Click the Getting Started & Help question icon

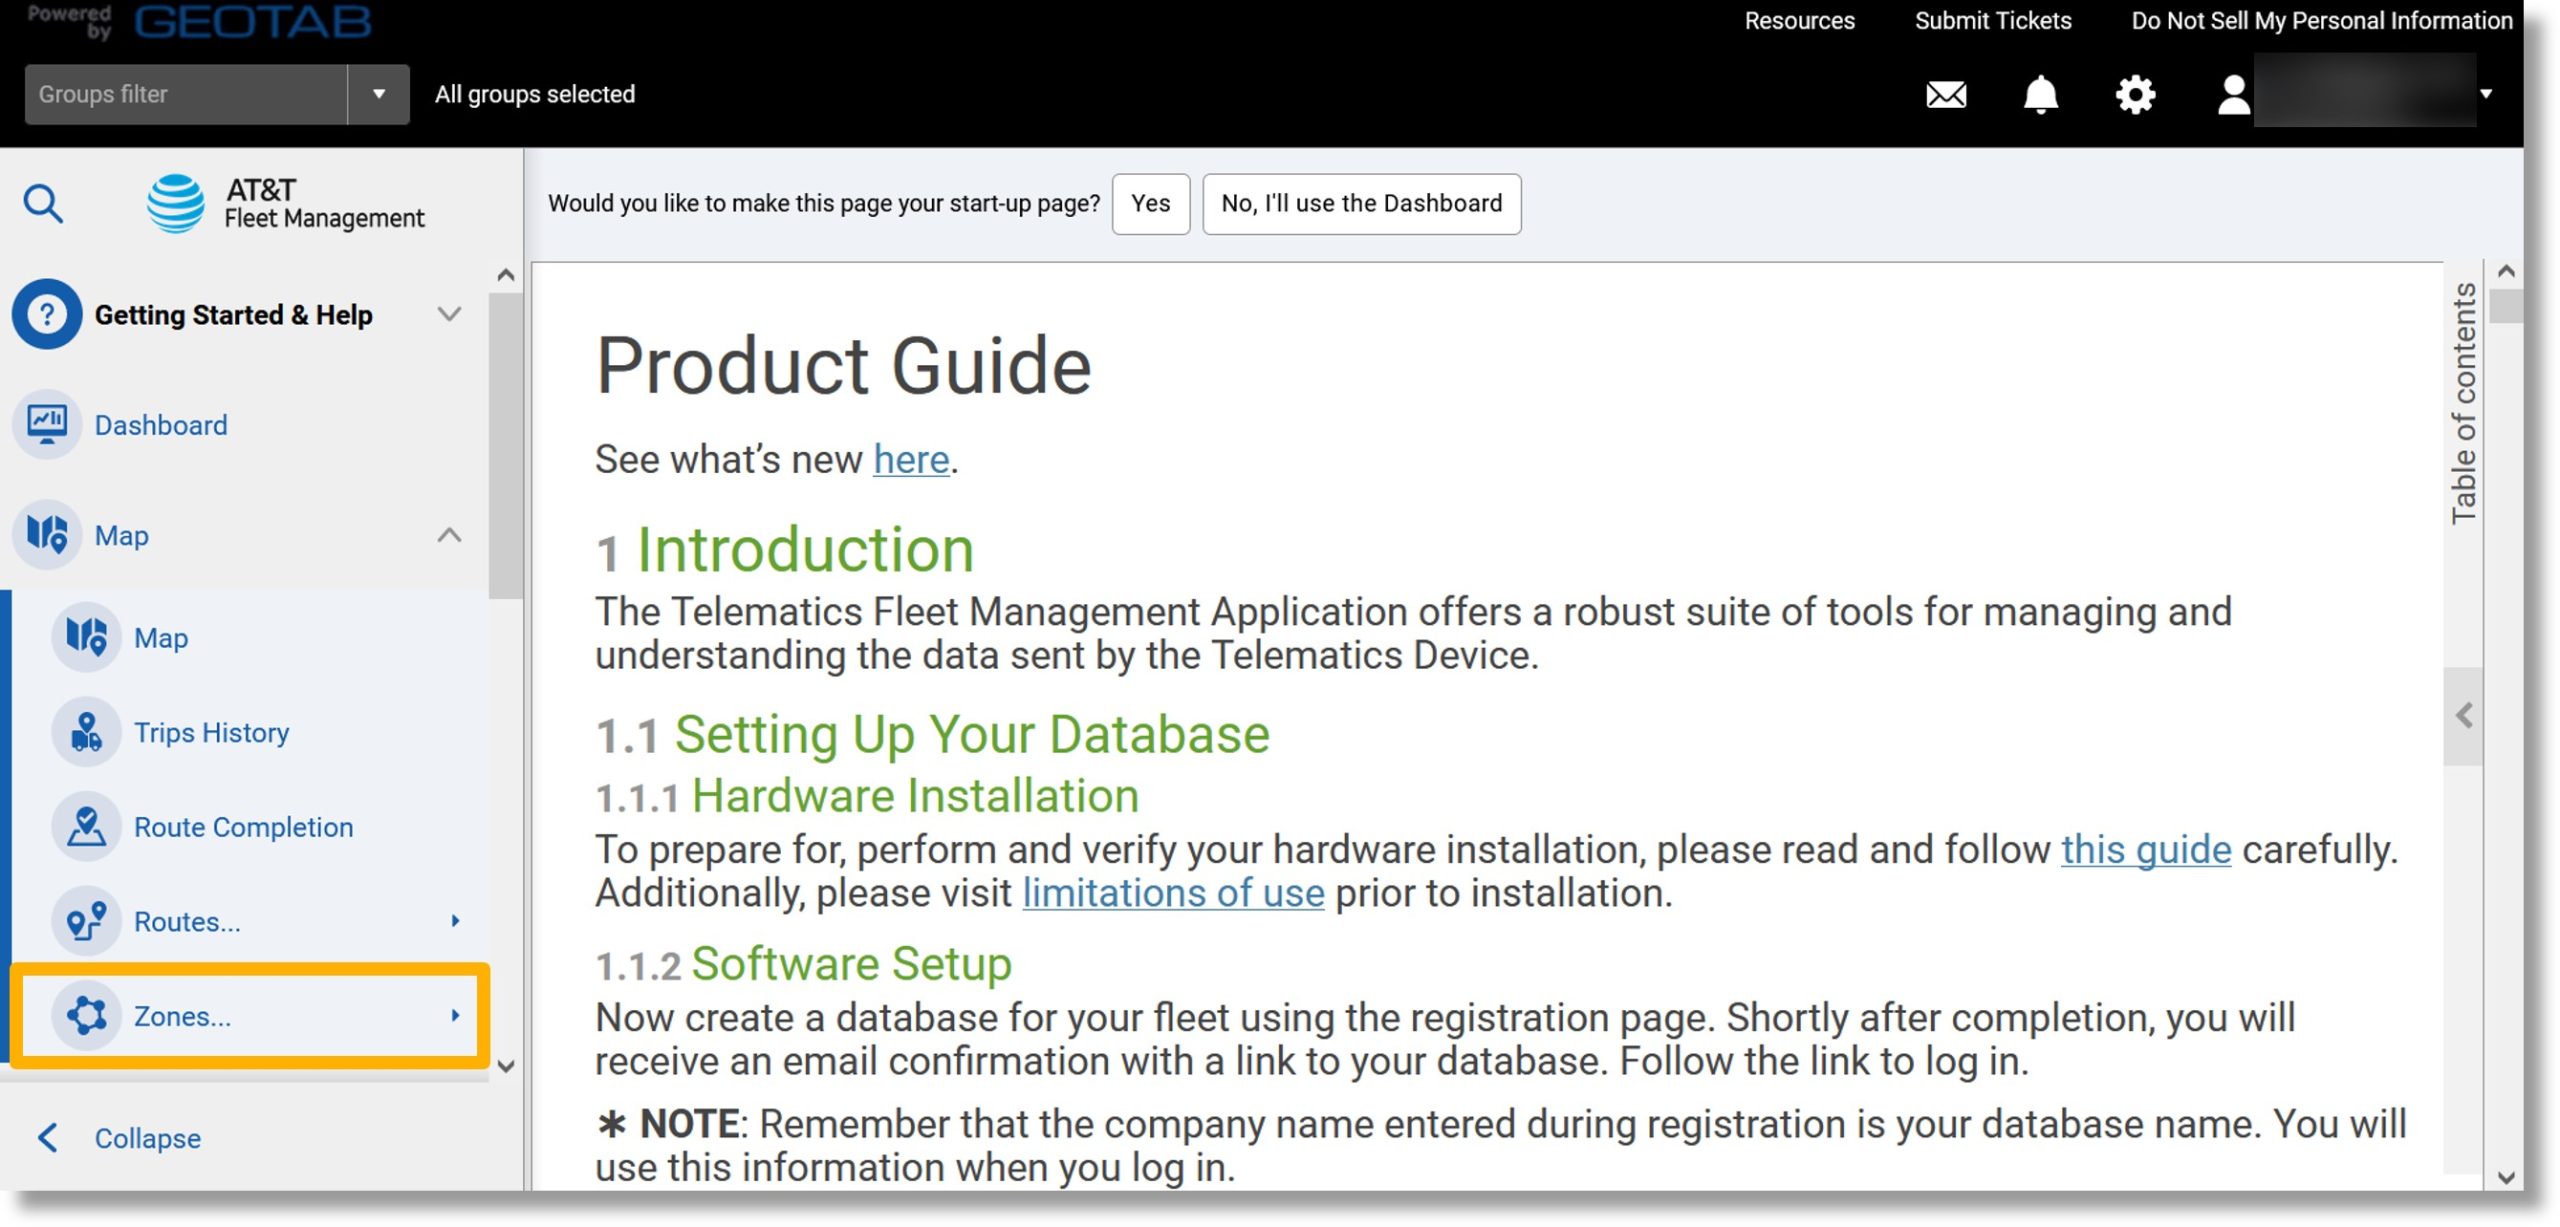click(46, 314)
